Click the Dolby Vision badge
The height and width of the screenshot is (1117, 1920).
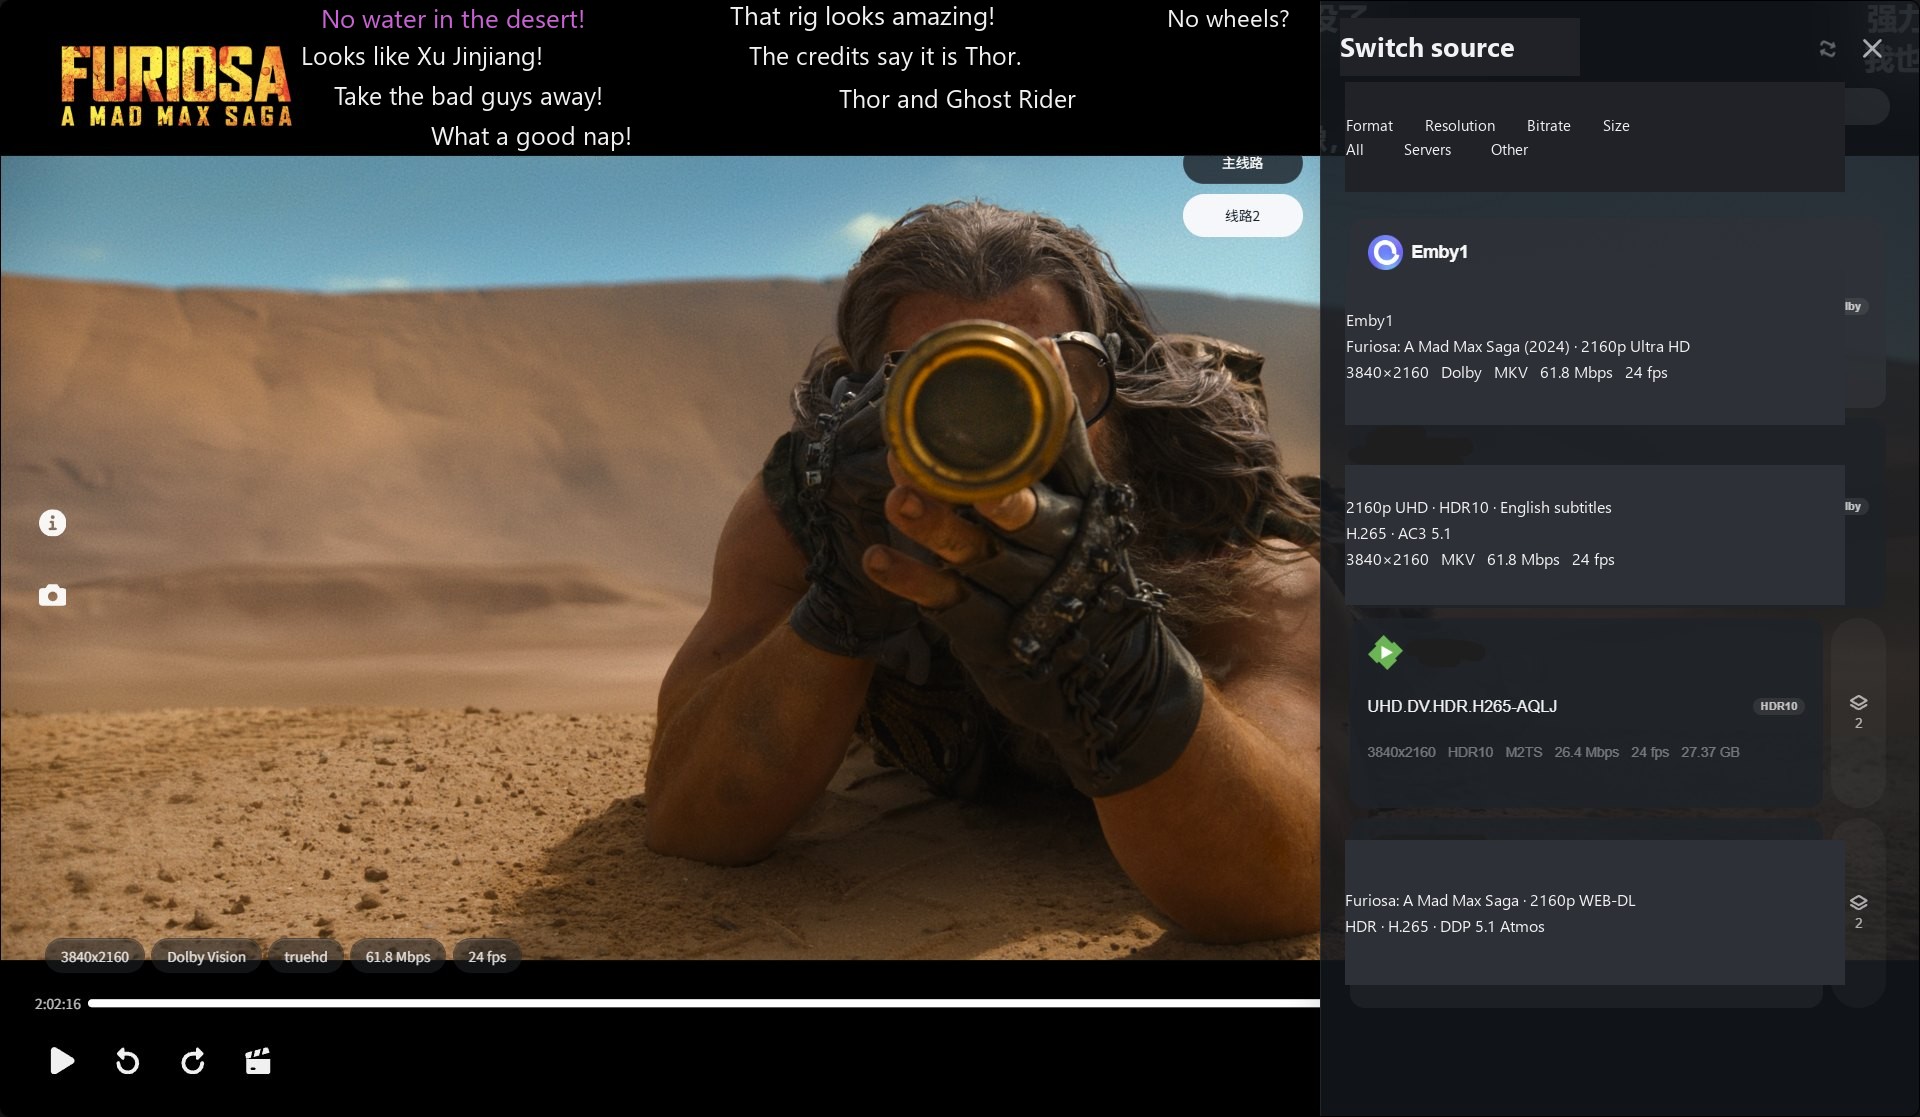pos(206,957)
